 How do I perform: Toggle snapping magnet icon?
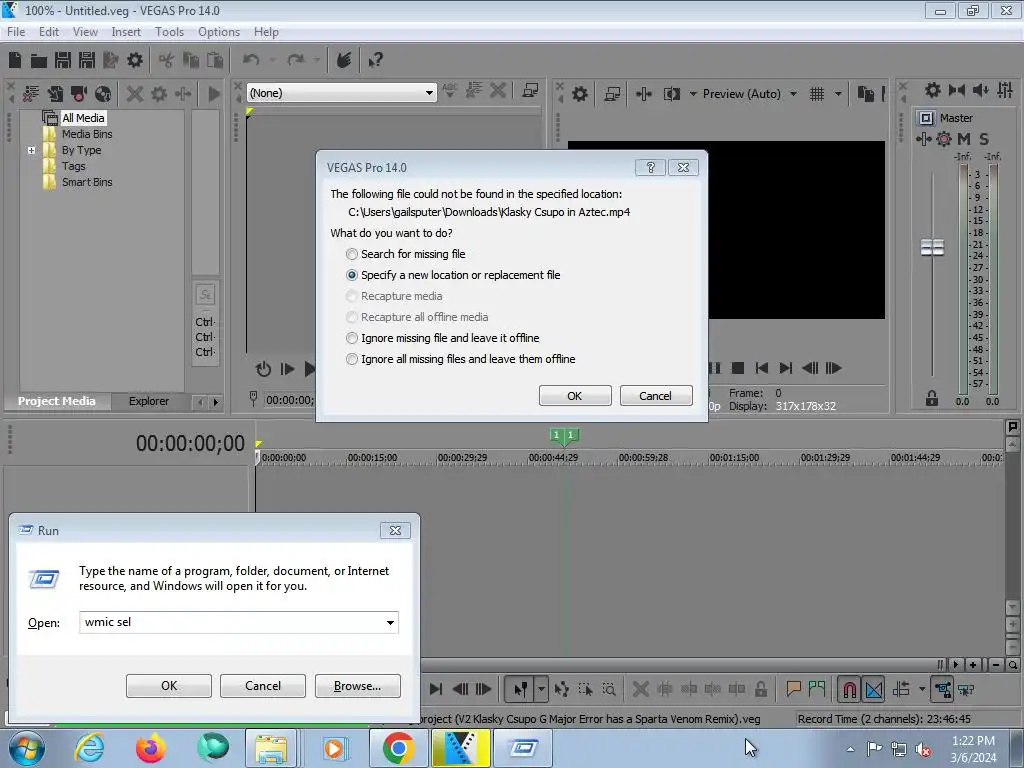(850, 689)
